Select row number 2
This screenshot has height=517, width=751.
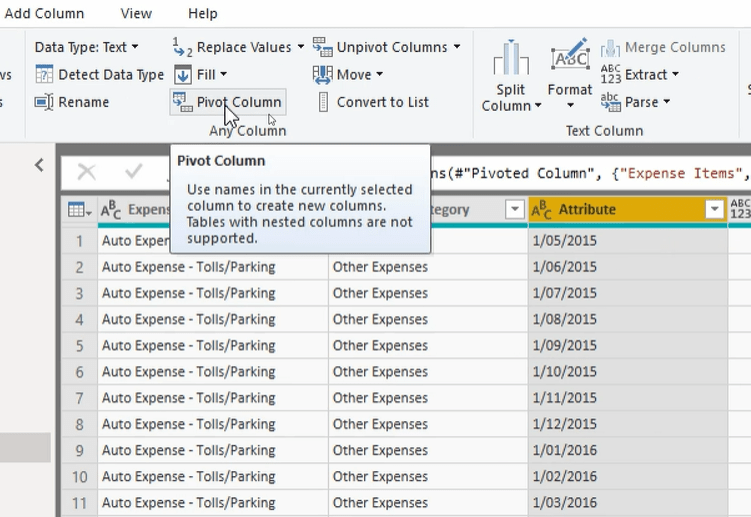(x=80, y=267)
